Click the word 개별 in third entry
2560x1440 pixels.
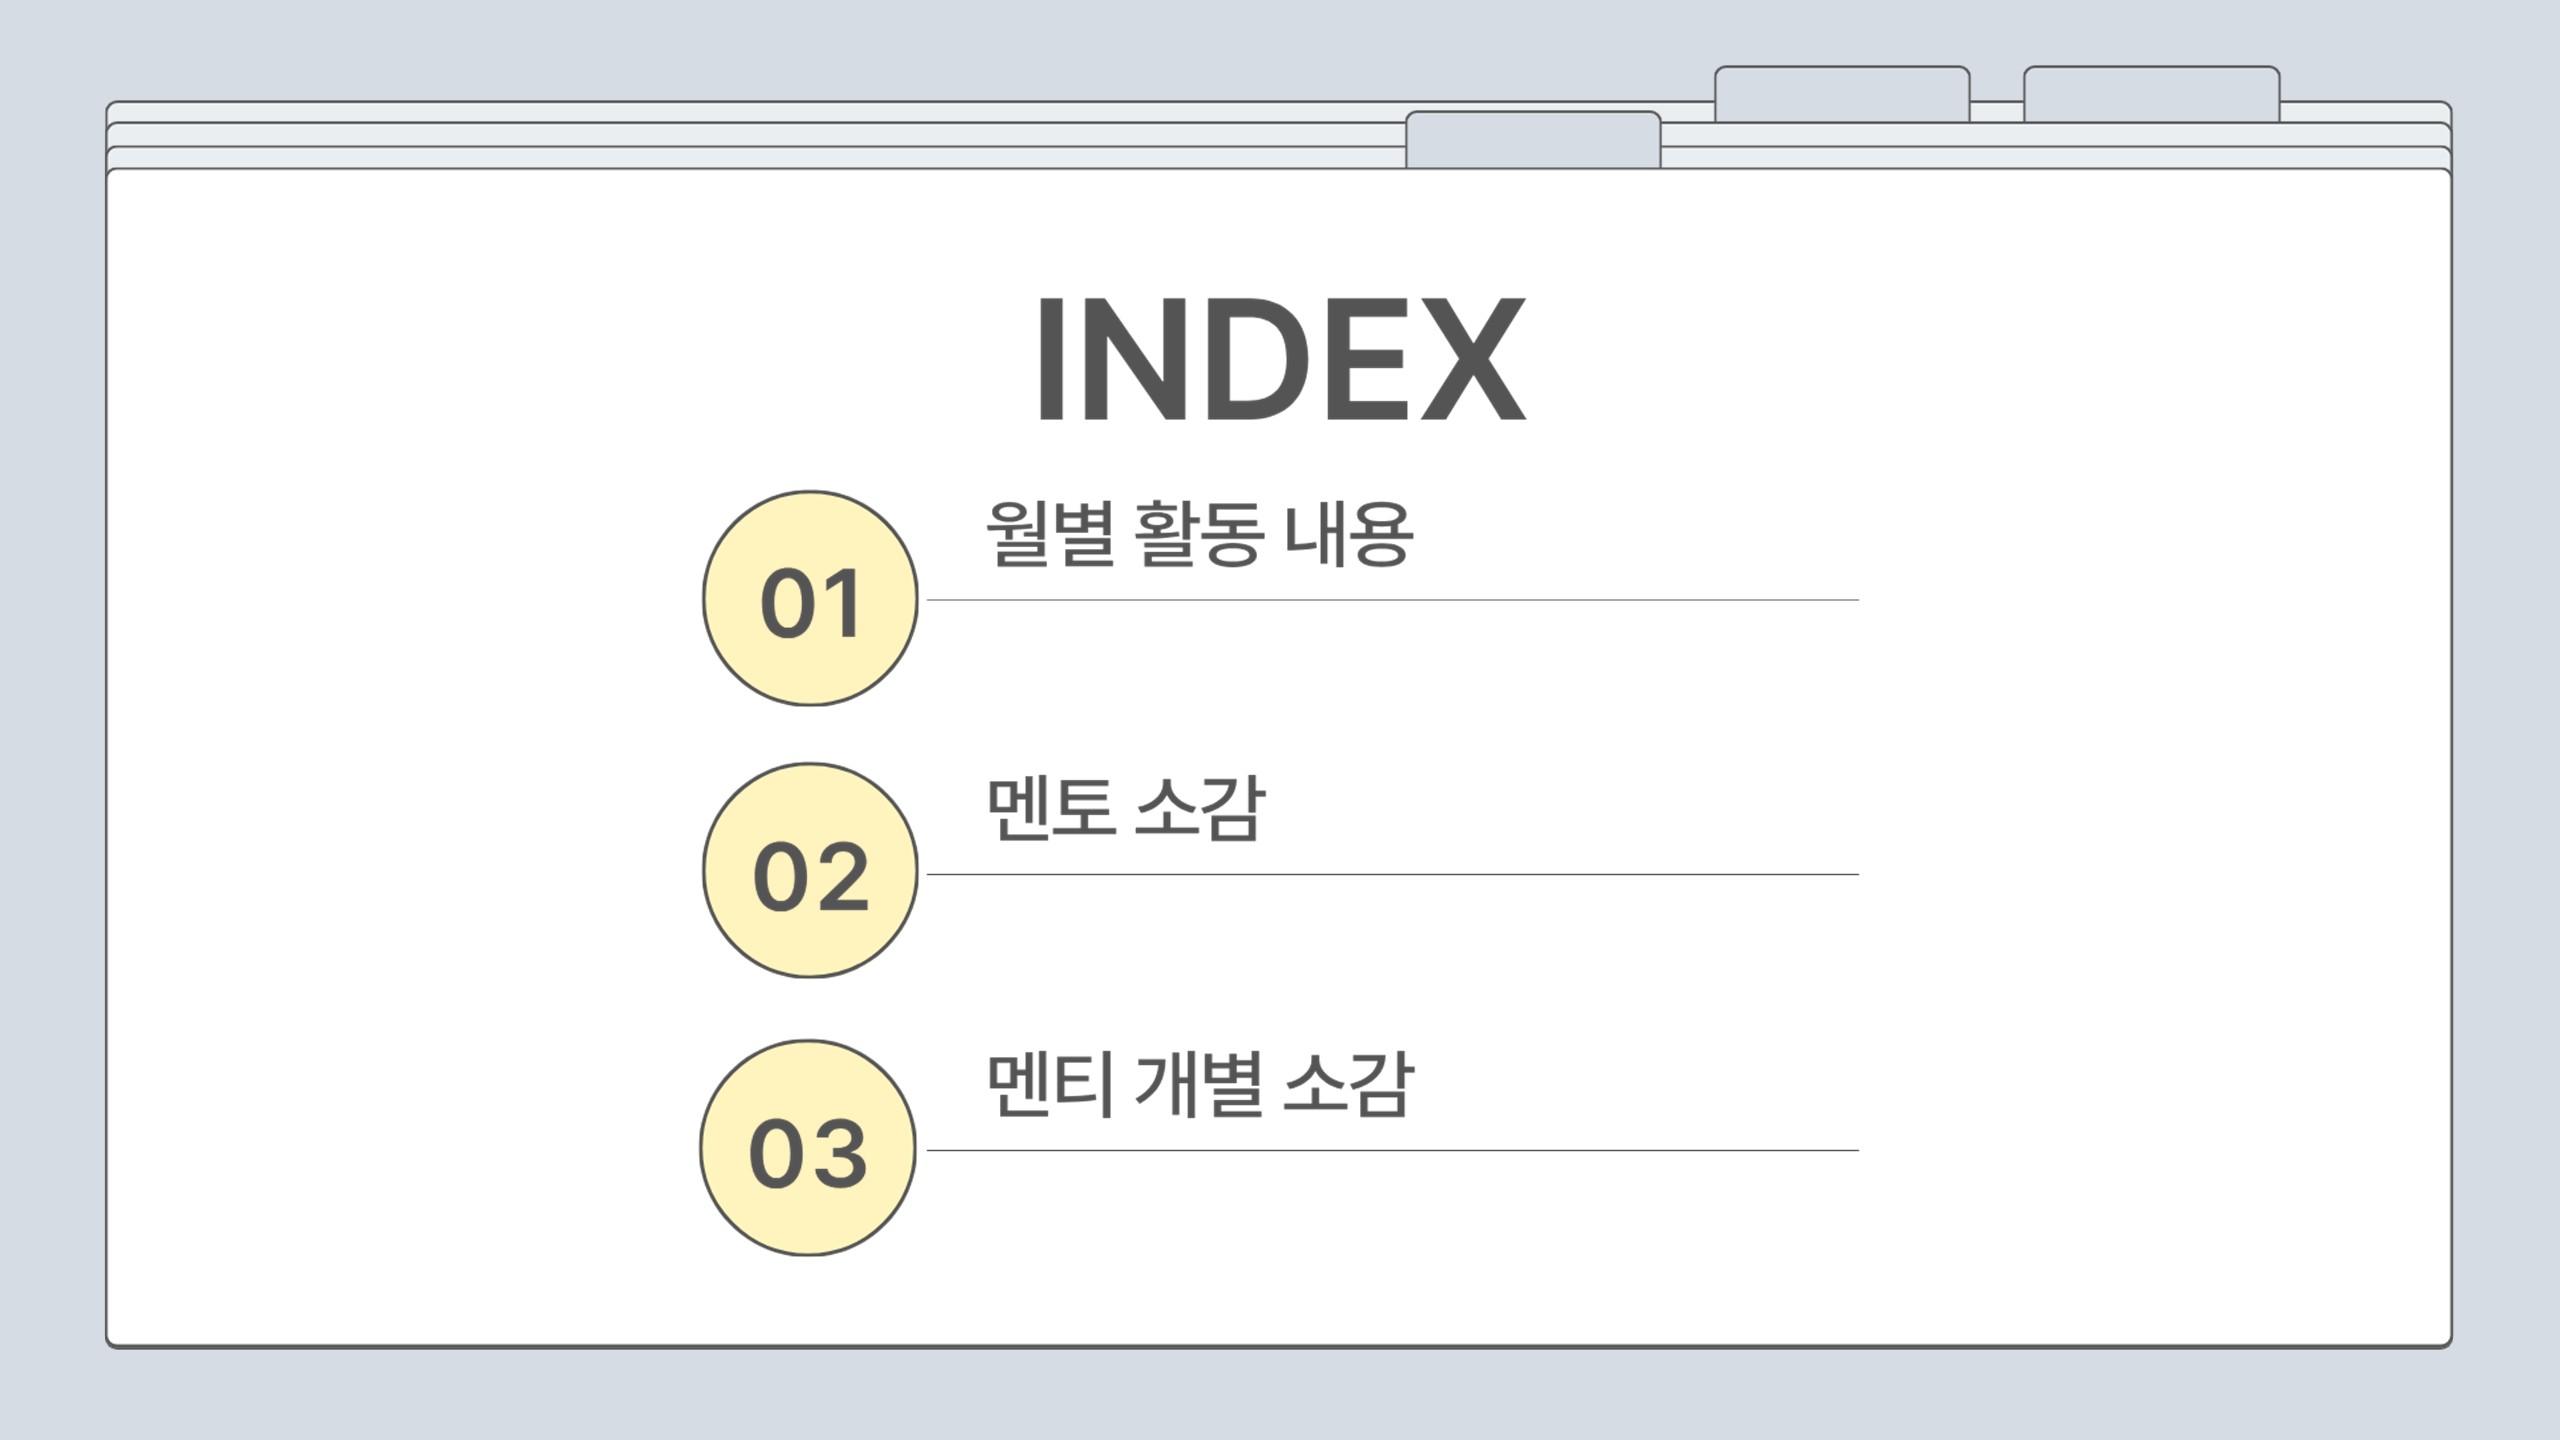[1198, 1084]
